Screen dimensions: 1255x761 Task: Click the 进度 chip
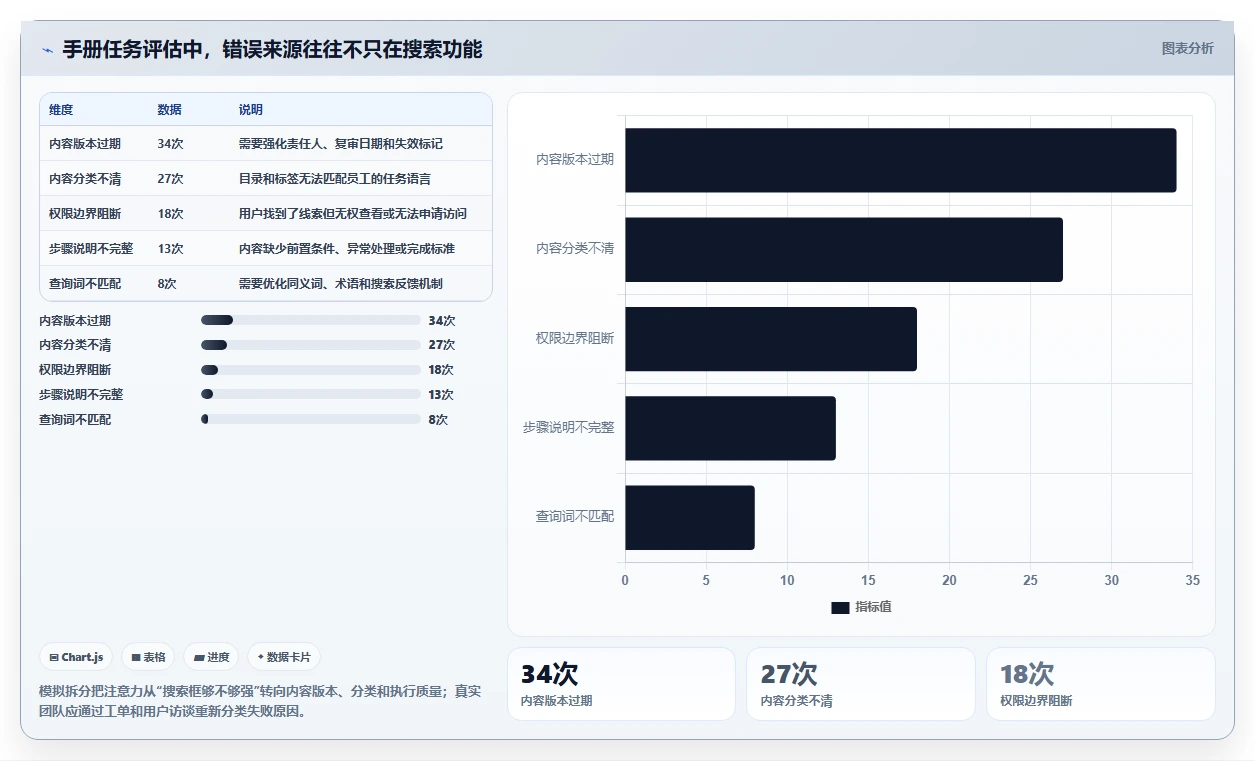[x=211, y=657]
